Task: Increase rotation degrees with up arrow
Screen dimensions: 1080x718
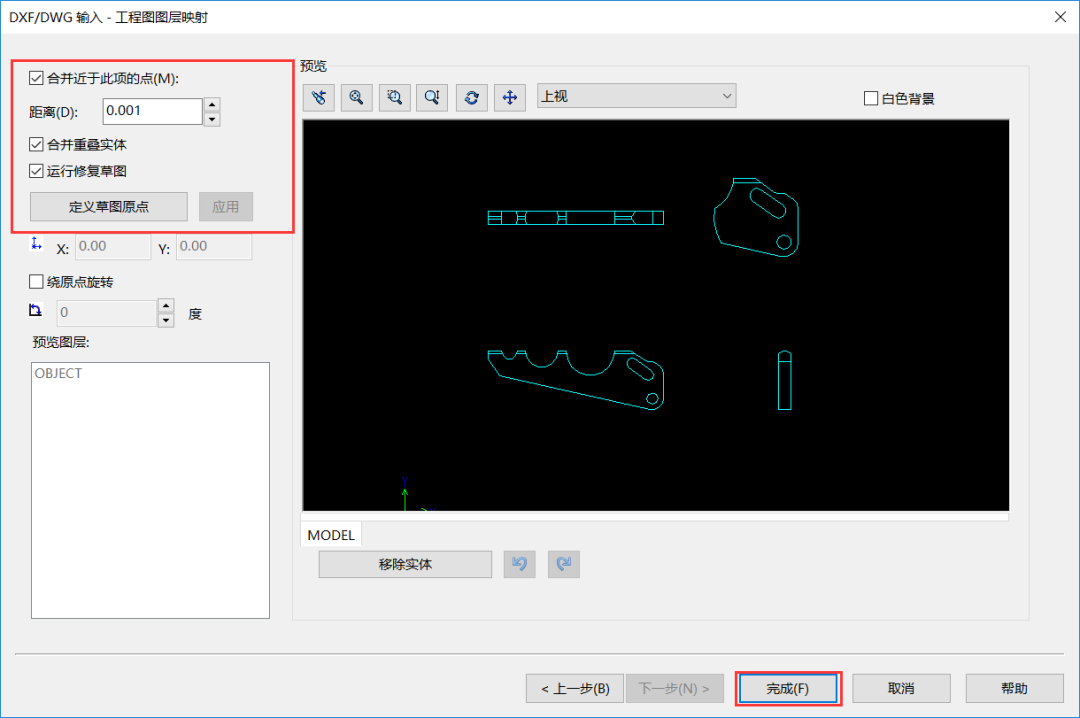Action: pos(166,305)
